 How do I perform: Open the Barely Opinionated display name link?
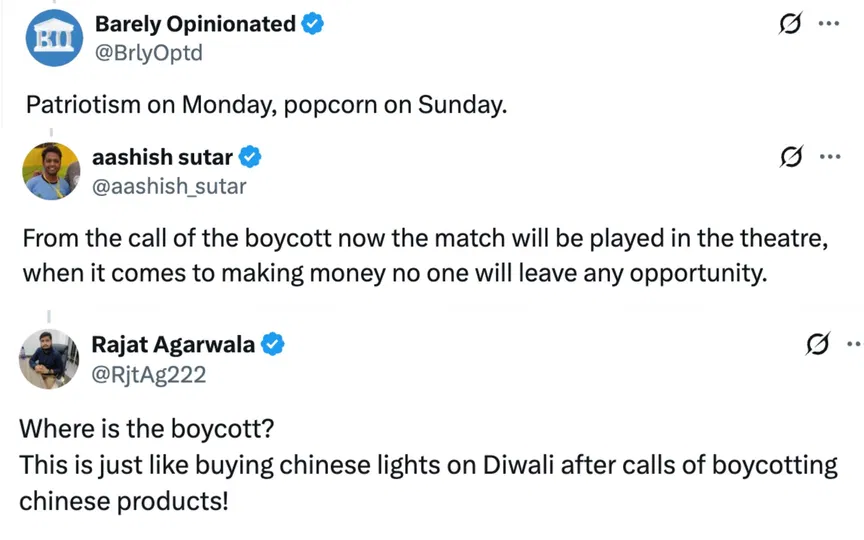(x=195, y=25)
